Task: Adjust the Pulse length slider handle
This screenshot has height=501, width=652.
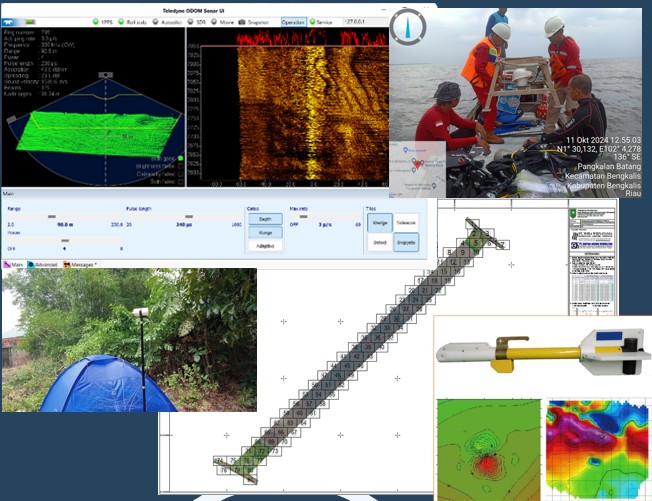Action: click(189, 217)
